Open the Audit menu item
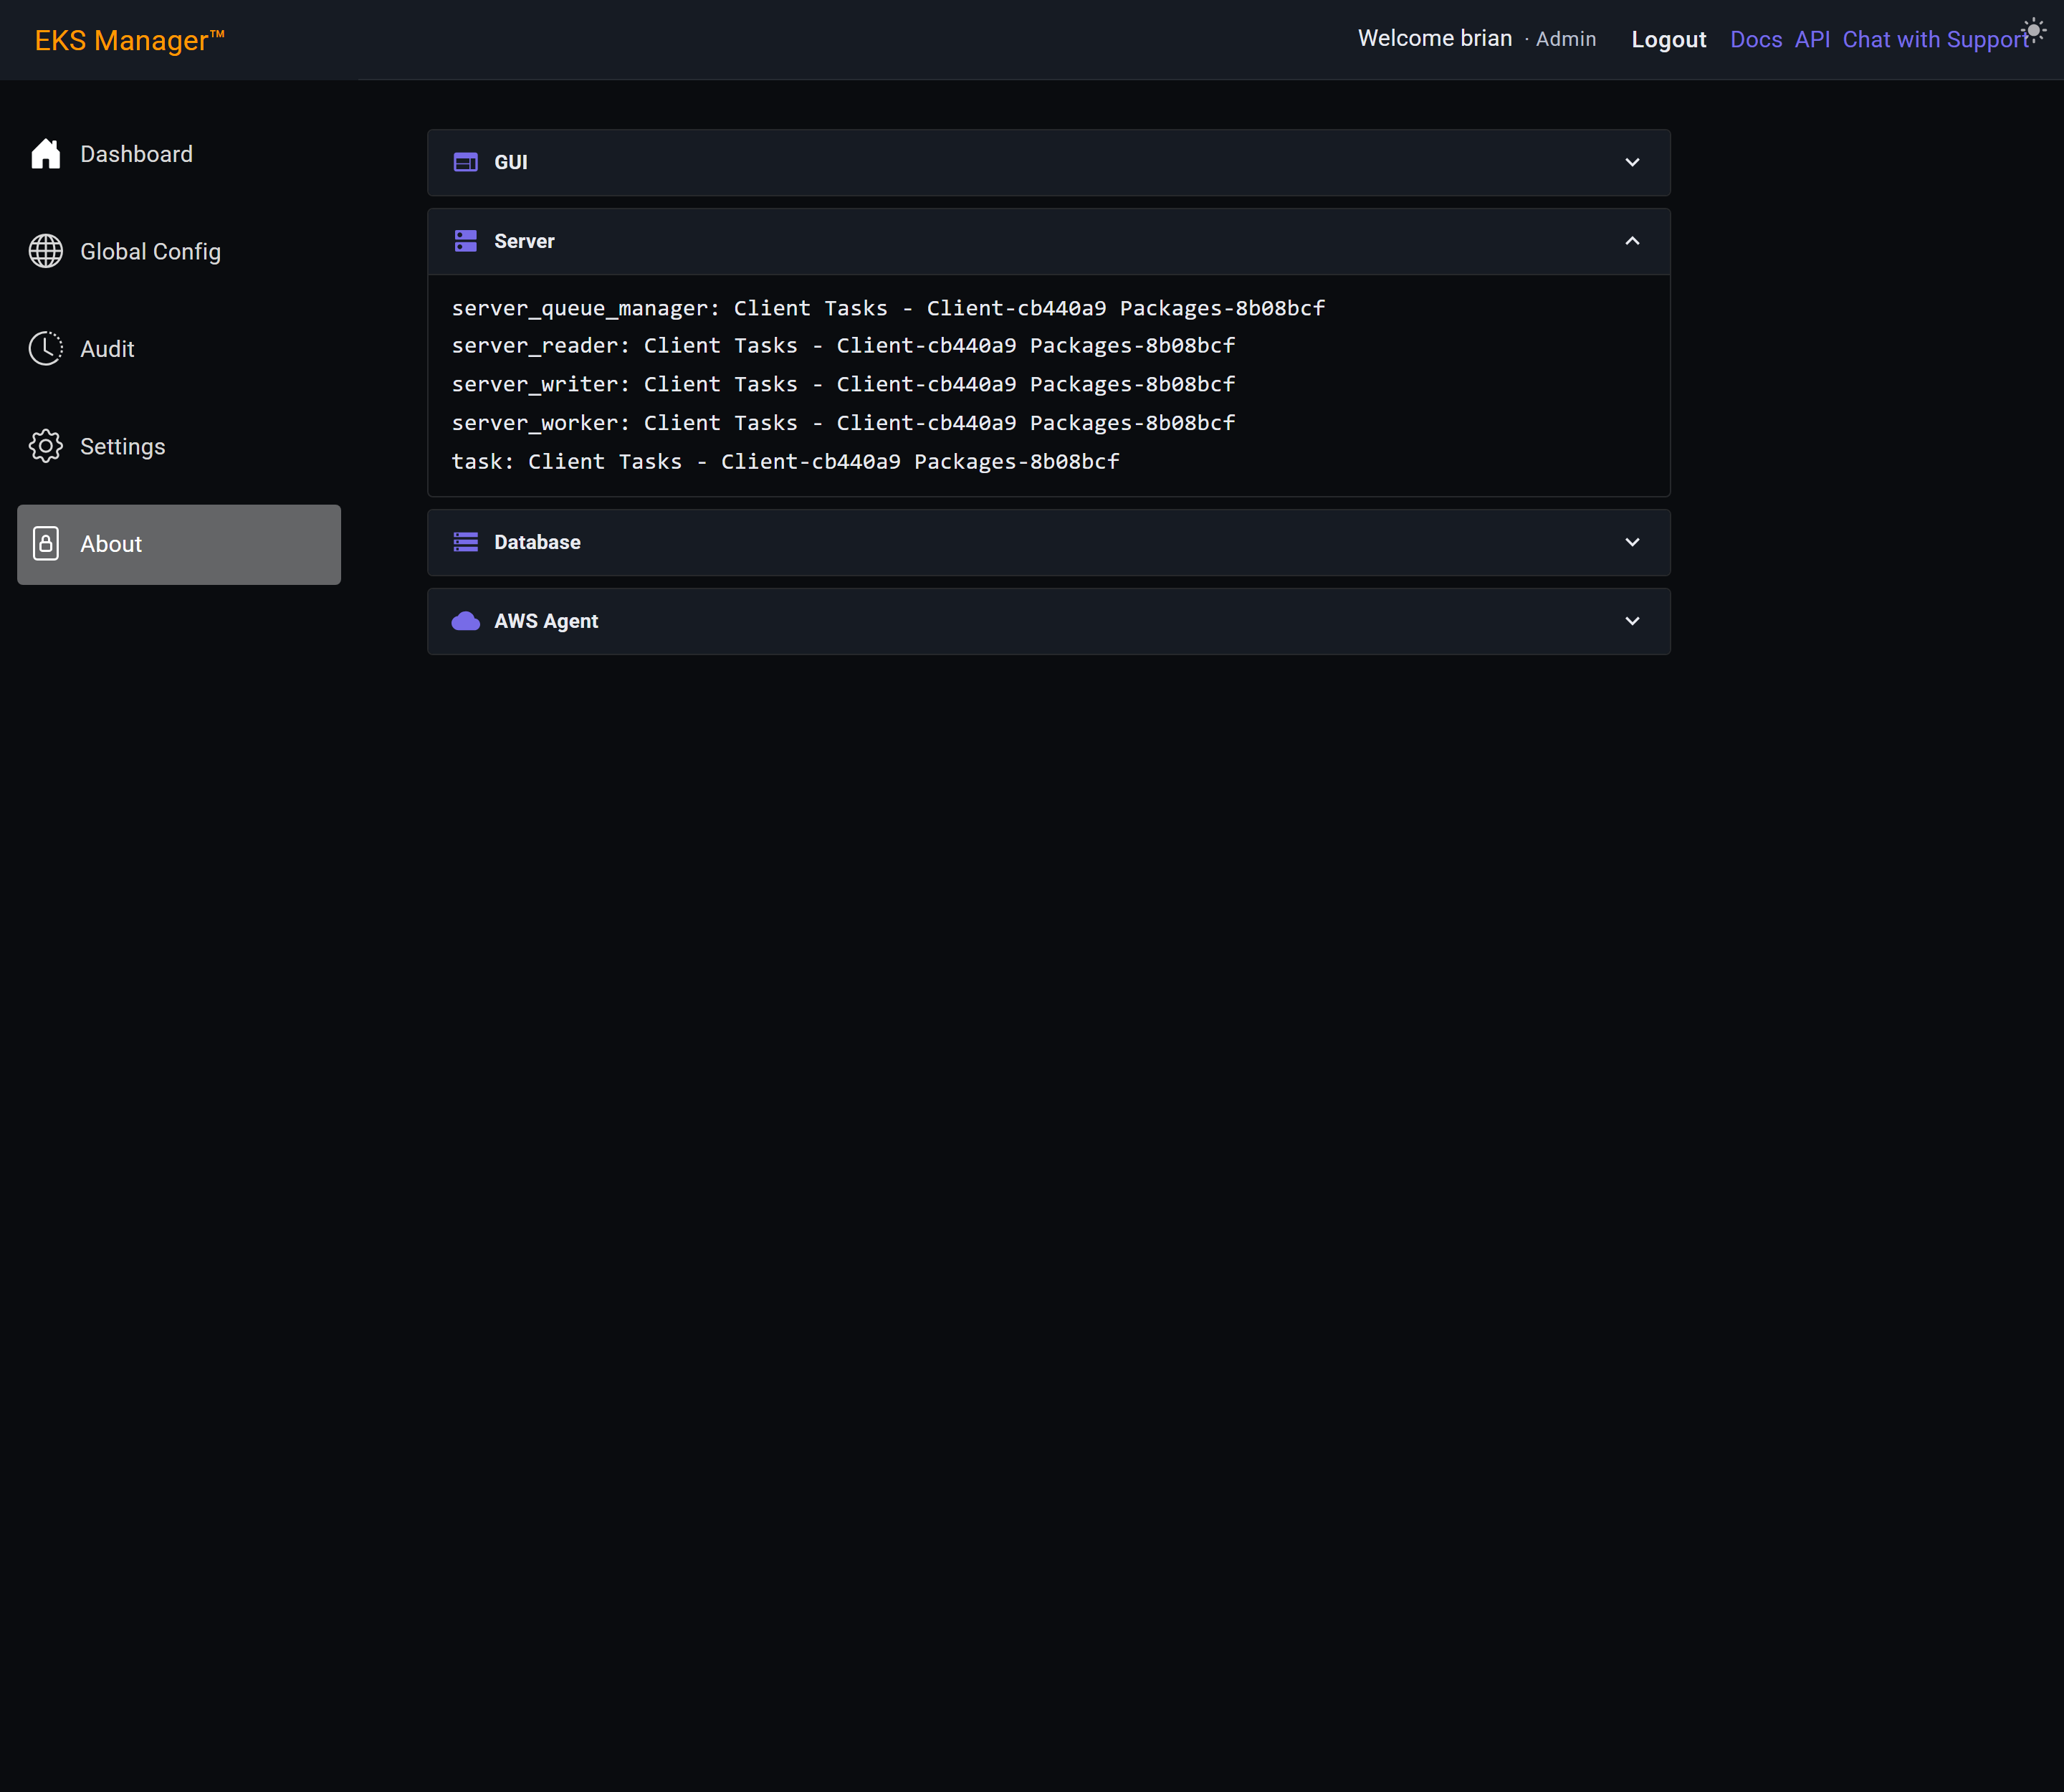The height and width of the screenshot is (1792, 2064). click(179, 349)
